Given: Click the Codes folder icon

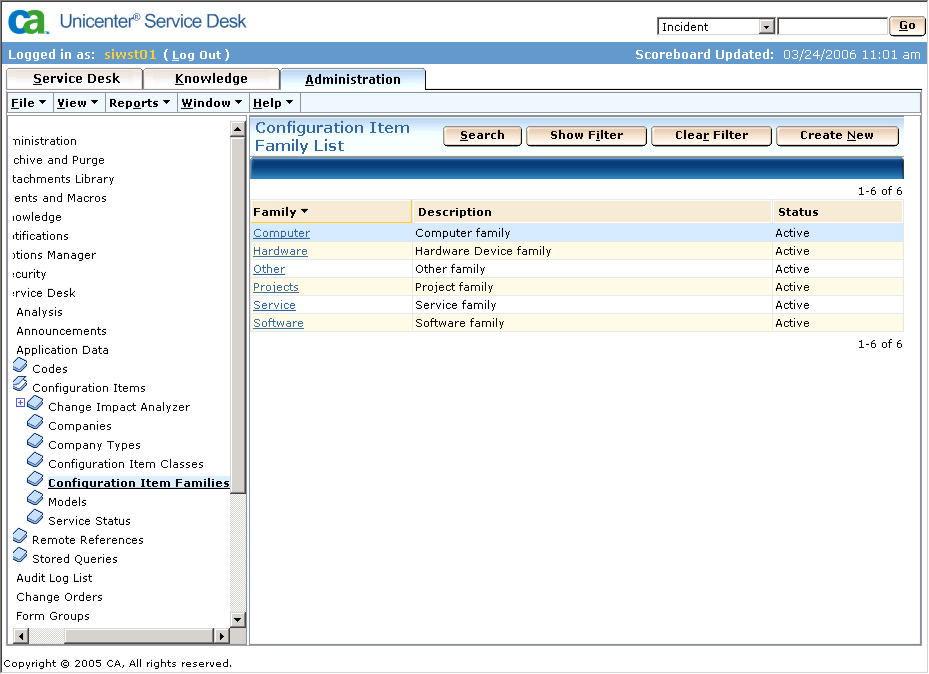Looking at the screenshot, I should (x=20, y=366).
